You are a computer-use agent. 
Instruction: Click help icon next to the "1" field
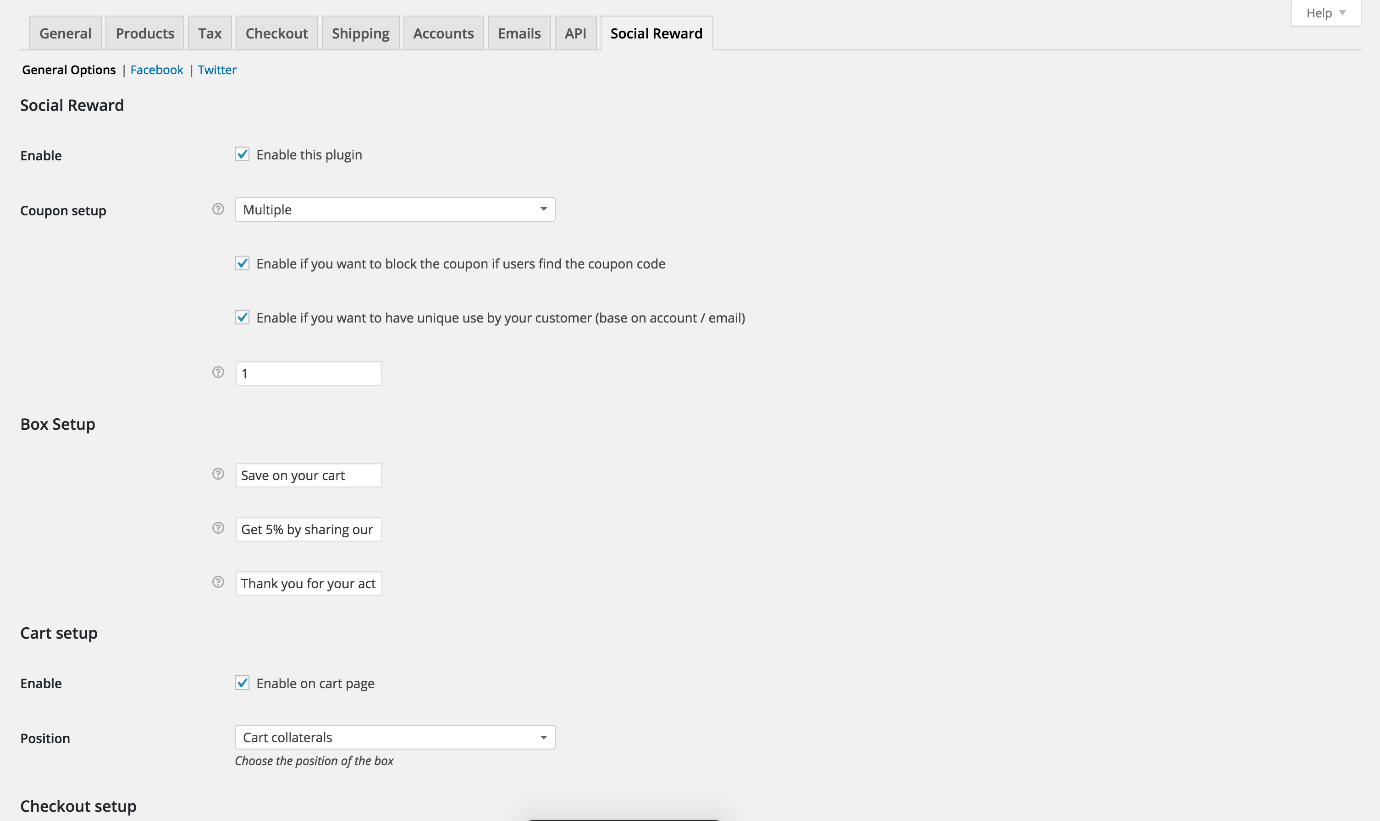(218, 373)
